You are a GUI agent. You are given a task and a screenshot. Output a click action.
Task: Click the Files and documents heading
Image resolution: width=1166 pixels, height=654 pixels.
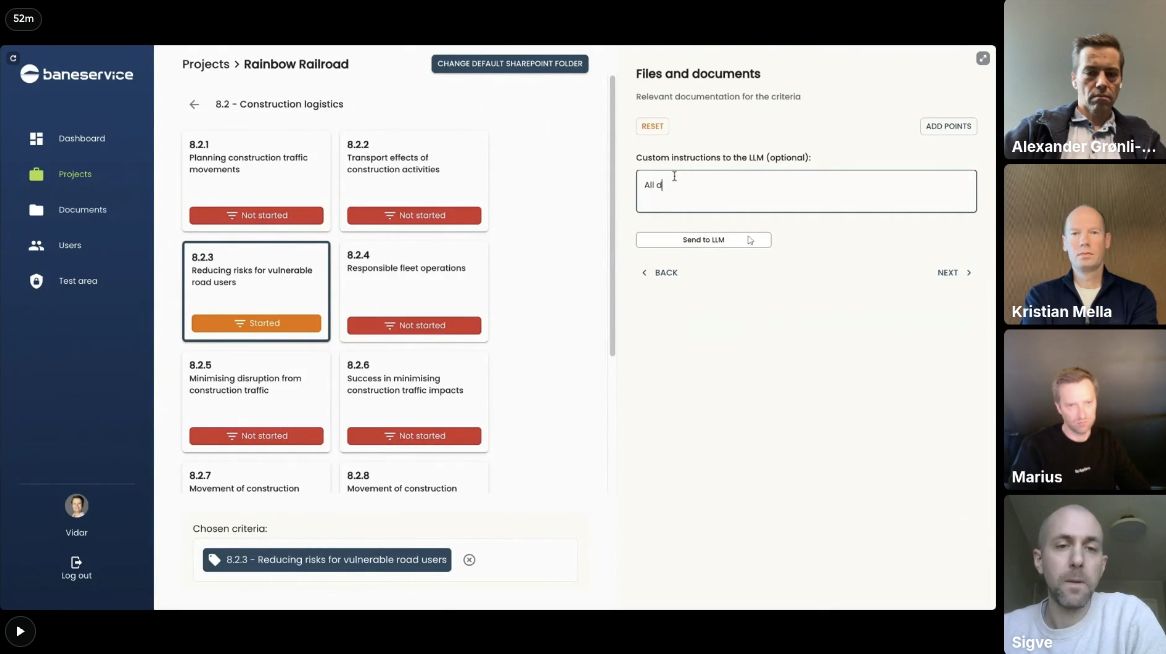(x=698, y=74)
